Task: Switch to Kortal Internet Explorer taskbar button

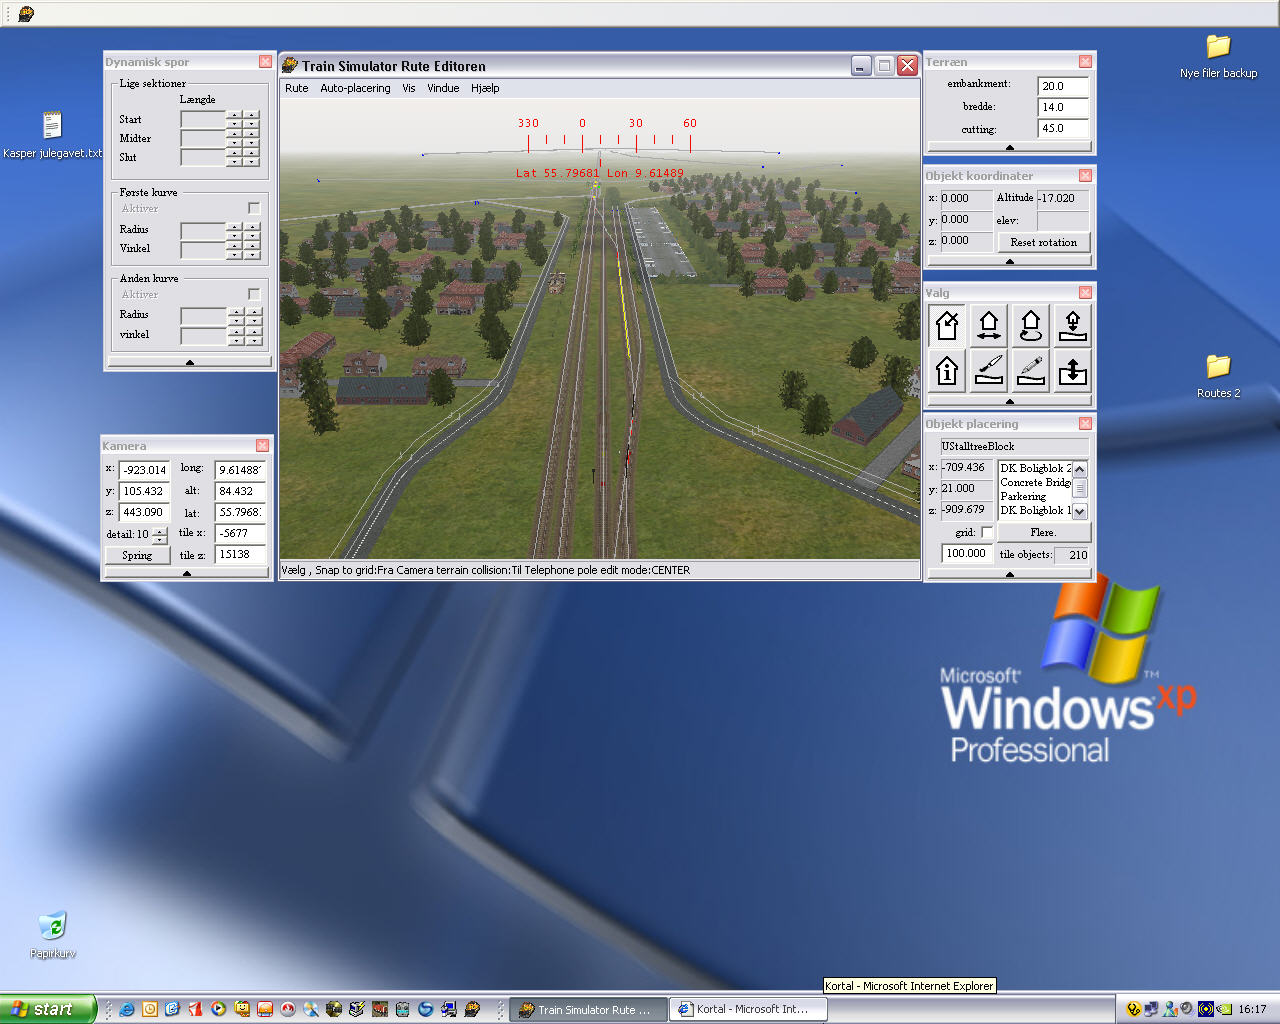Action: [747, 1009]
